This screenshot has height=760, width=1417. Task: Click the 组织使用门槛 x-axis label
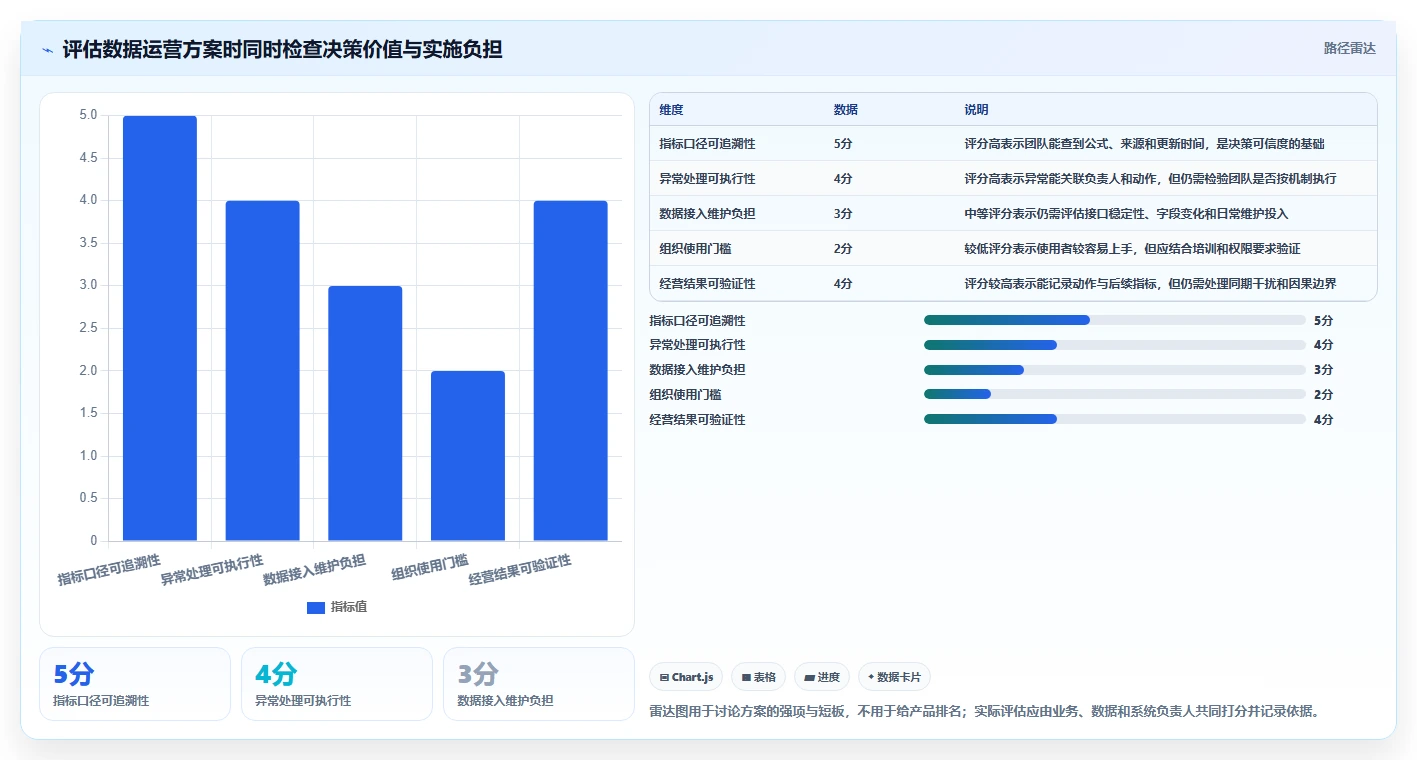point(430,567)
